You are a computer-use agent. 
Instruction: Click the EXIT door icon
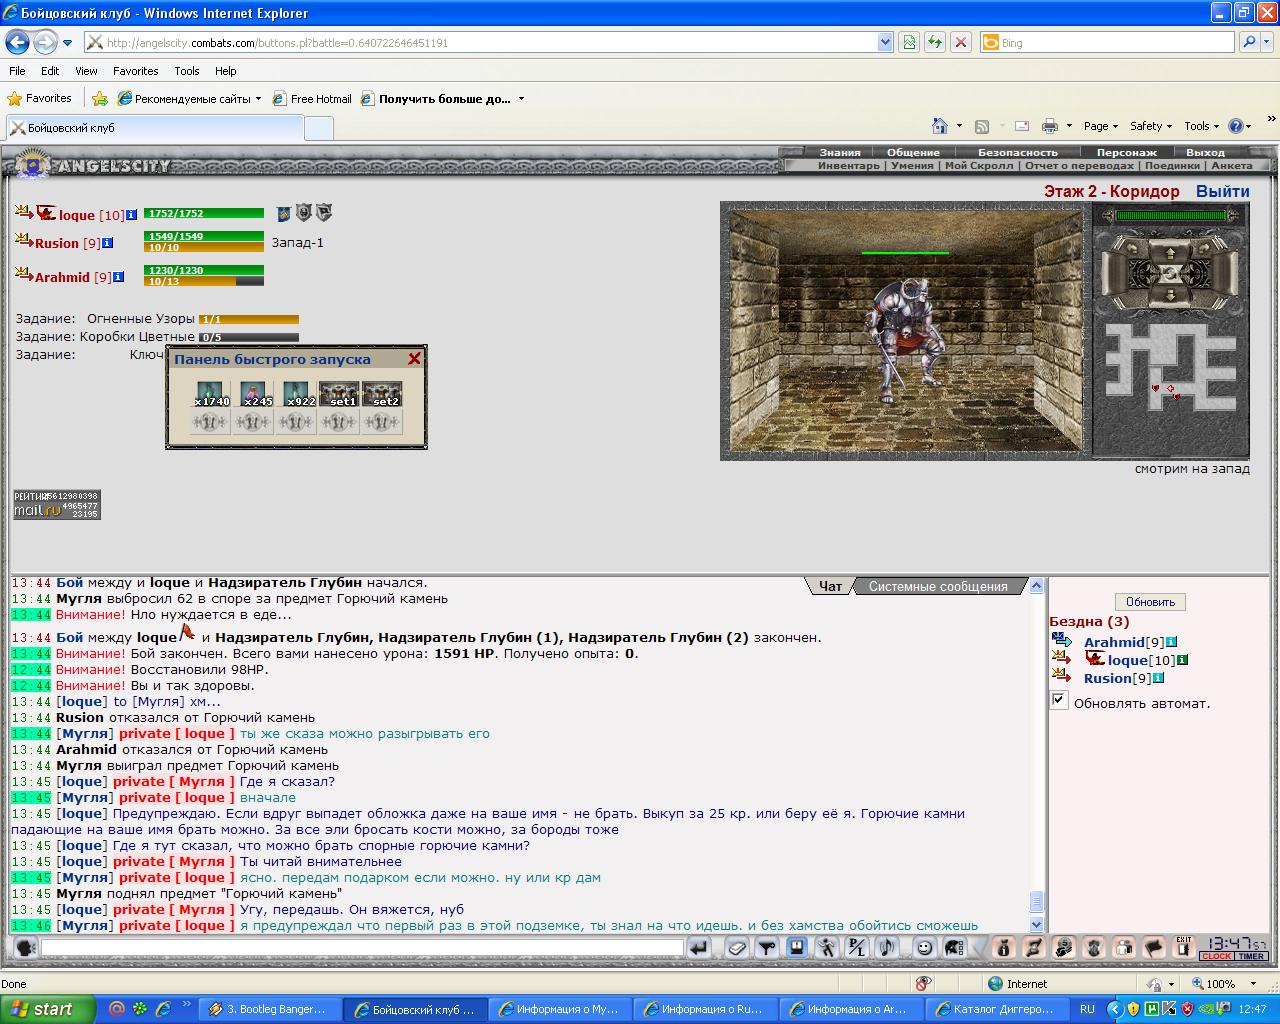tap(1184, 946)
